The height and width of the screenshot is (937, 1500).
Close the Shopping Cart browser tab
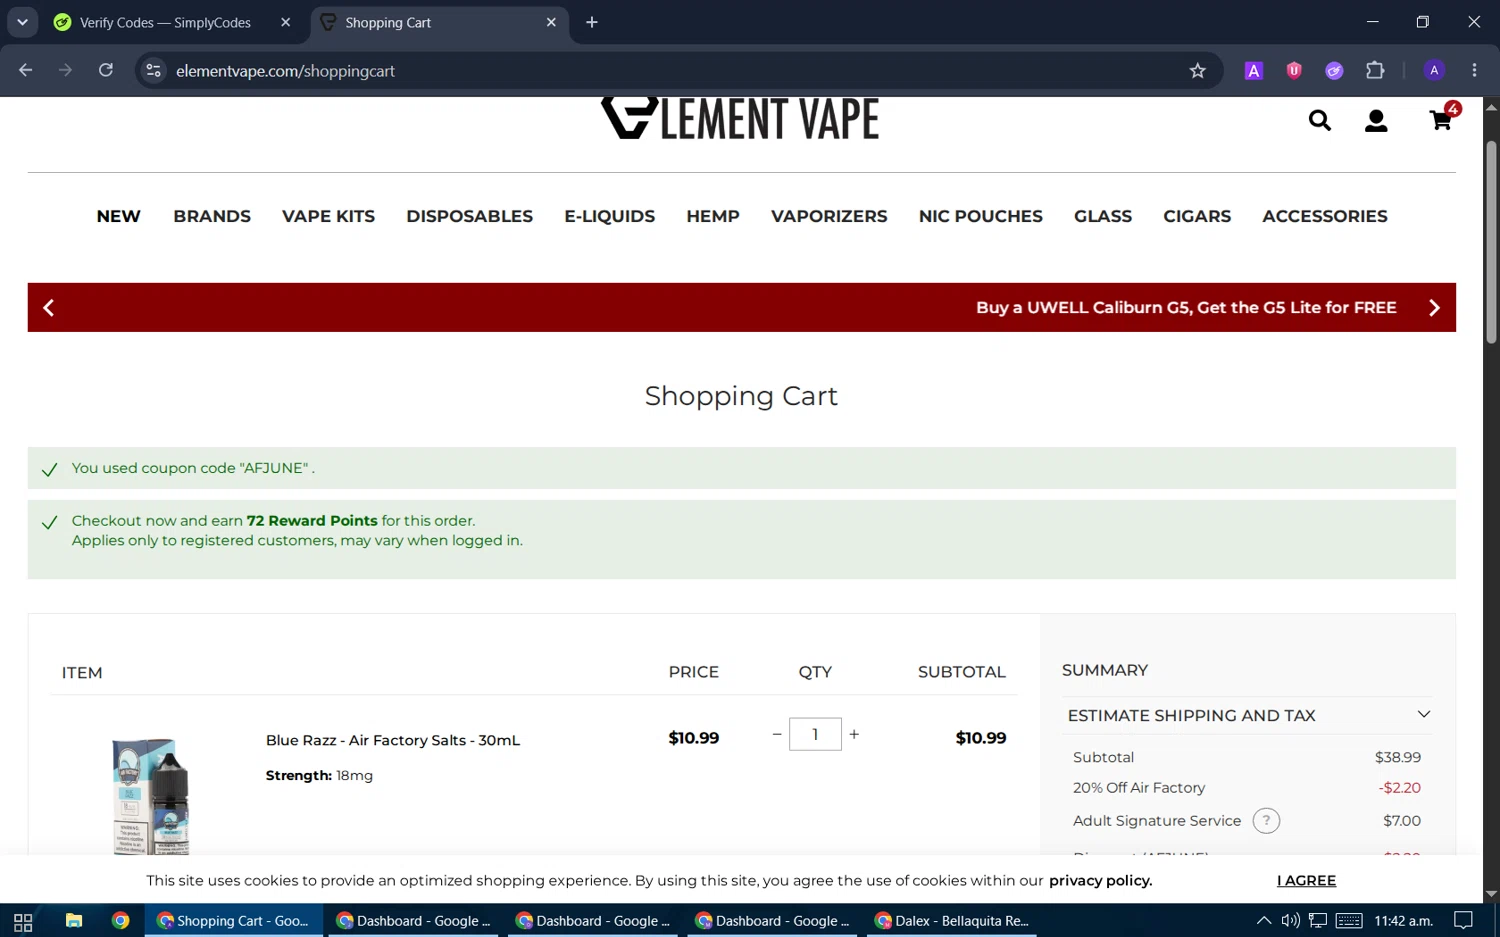click(551, 22)
